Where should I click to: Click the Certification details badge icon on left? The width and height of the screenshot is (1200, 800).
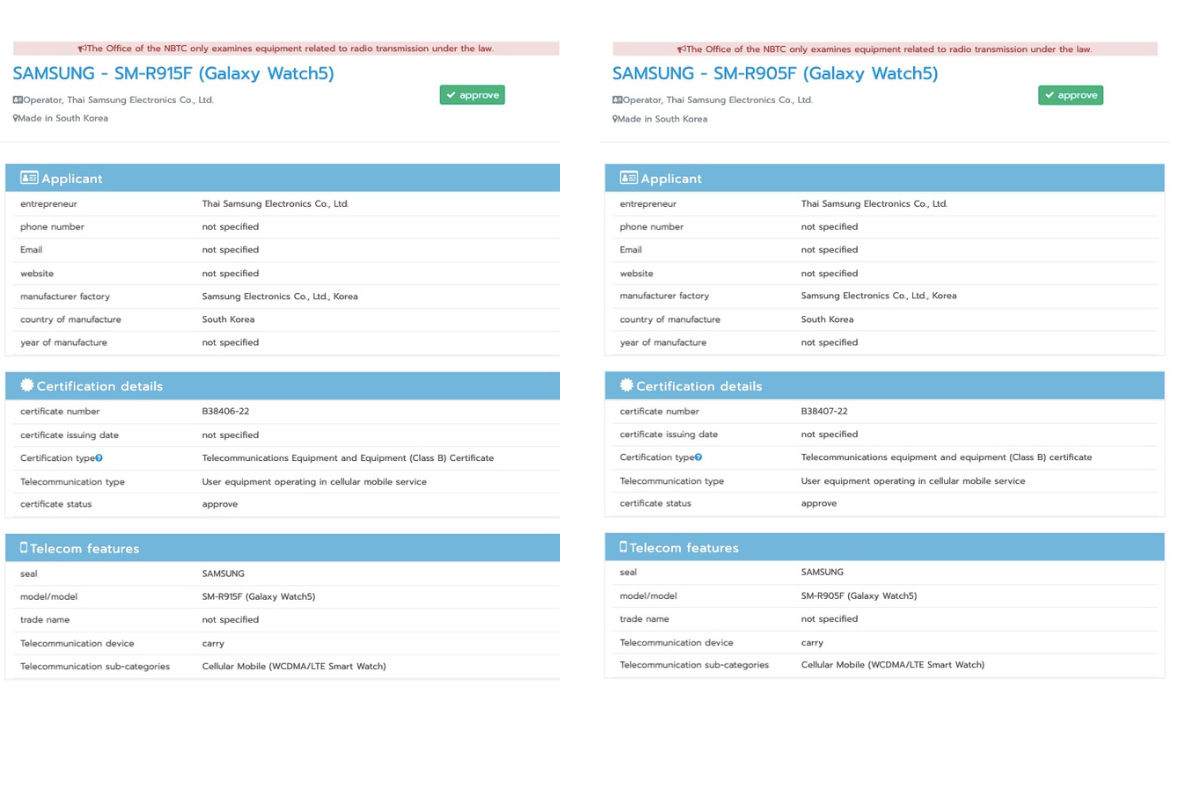27,386
